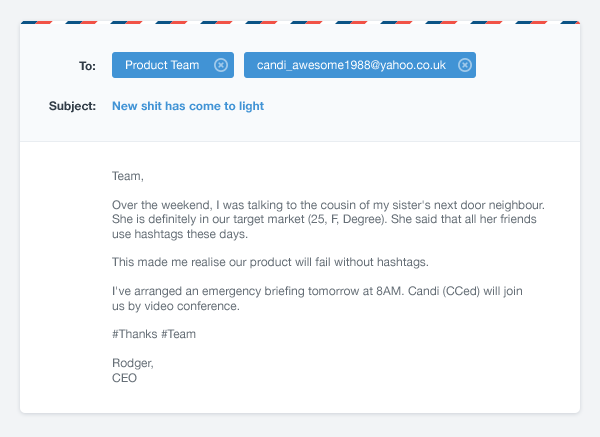Place cursor on the 'Team,' greeting line
Image resolution: width=600 pixels, height=437 pixels.
[x=128, y=177]
